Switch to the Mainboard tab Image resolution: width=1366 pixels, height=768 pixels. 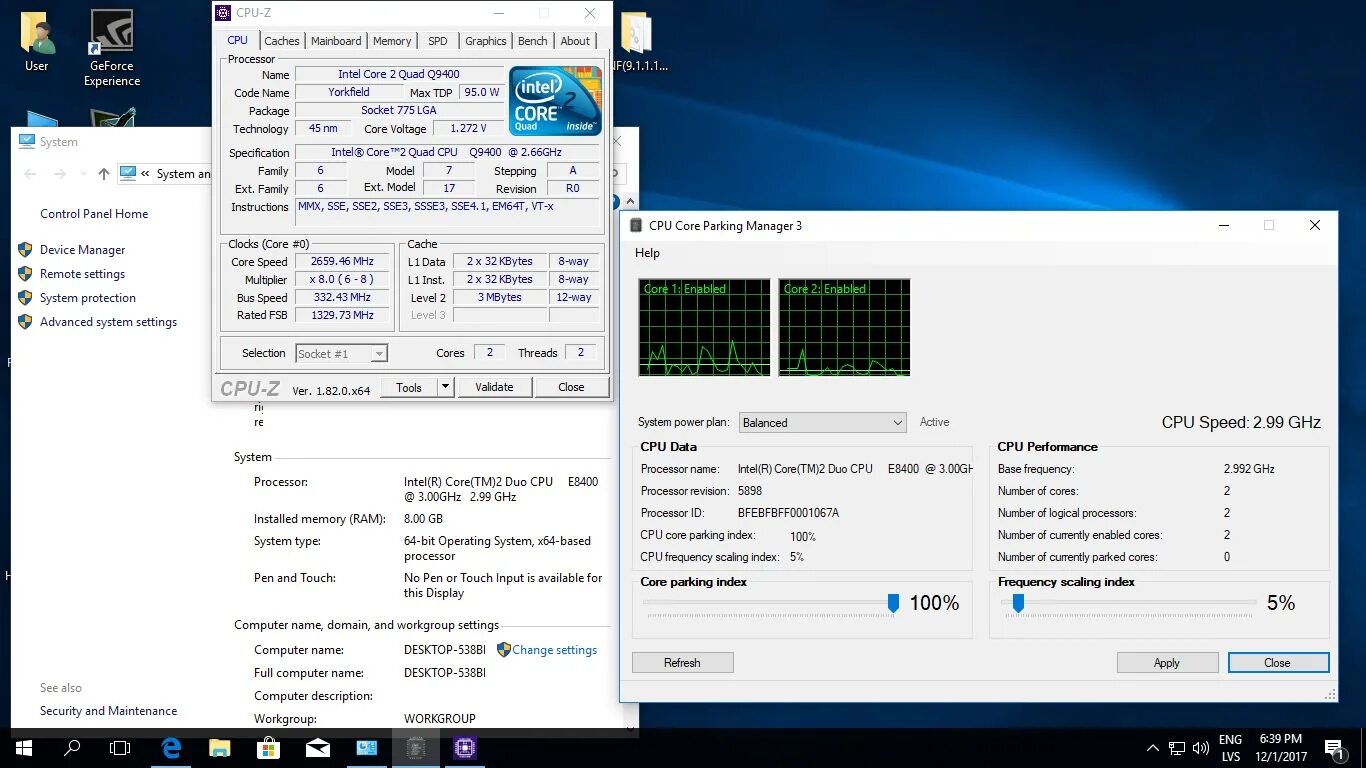336,41
